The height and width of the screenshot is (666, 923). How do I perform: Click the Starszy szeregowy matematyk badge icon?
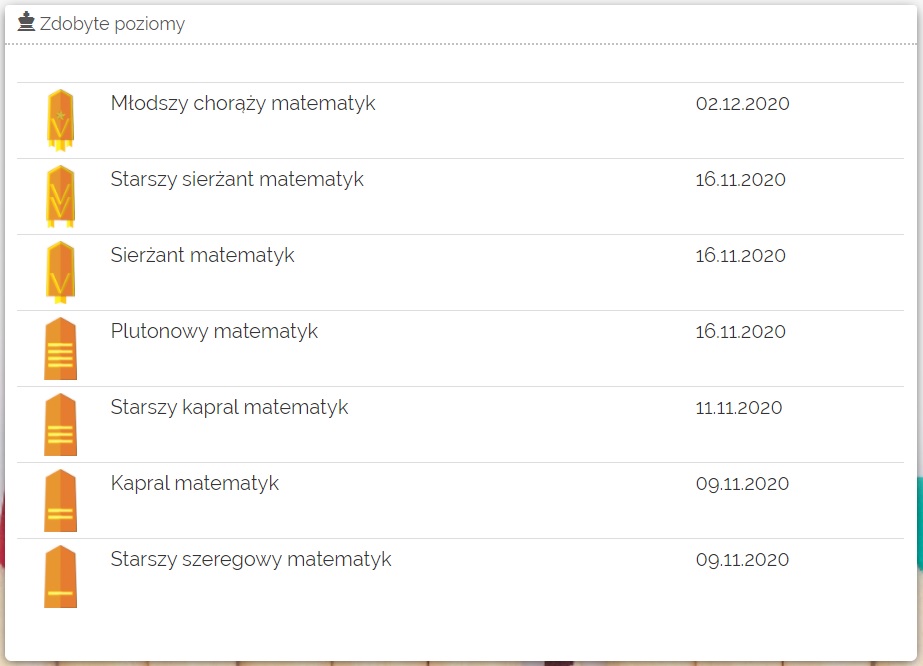60,576
